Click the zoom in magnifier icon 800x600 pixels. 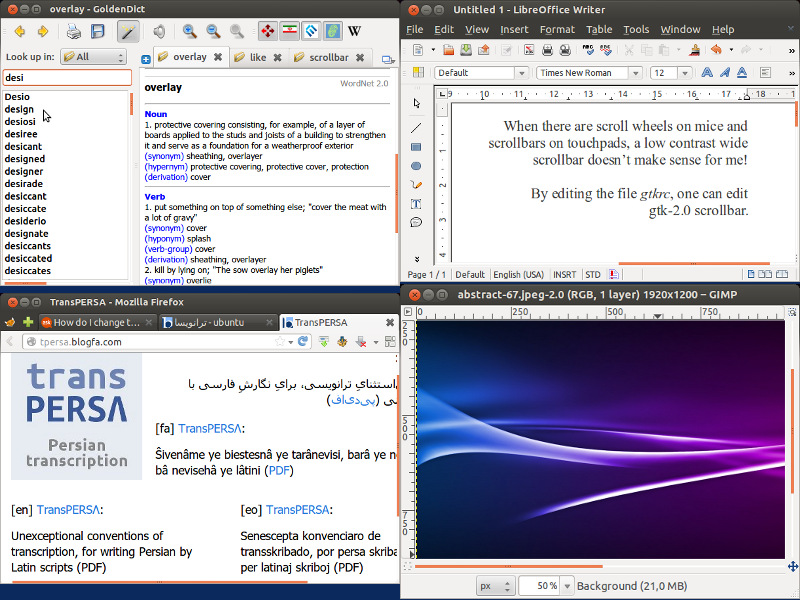tap(190, 32)
